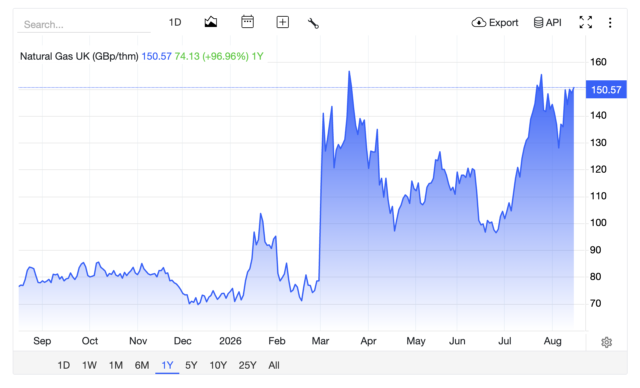This screenshot has height=388, width=640.
Task: Select the 1D range at bottom
Action: pos(63,365)
